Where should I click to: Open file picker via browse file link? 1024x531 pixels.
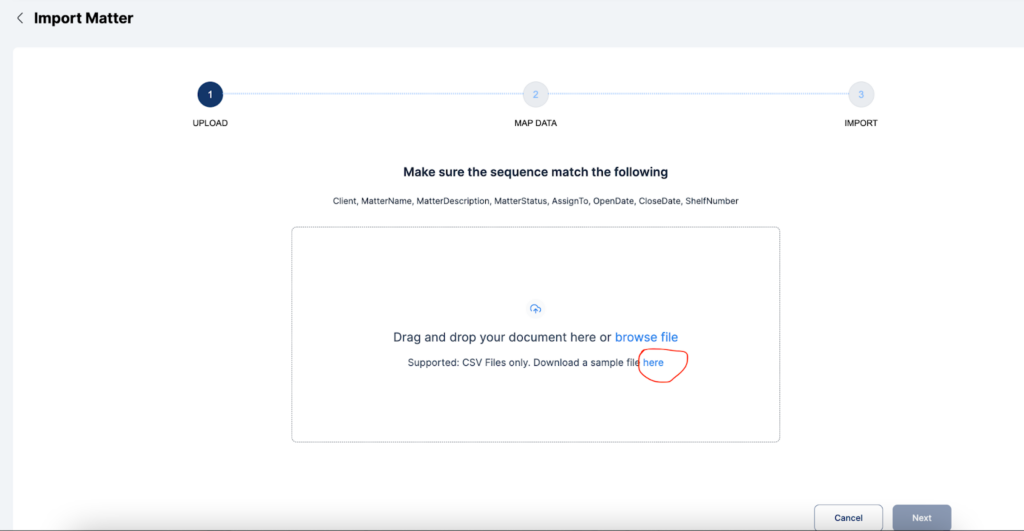click(646, 337)
